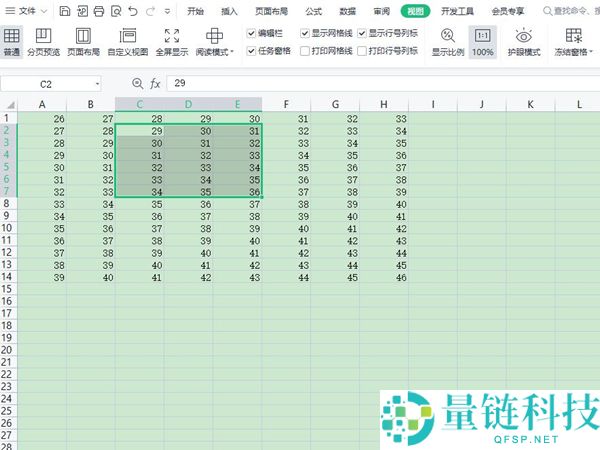Toggle Print Row/Column Headers (打印行号列标) checkbox

[x=362, y=51]
